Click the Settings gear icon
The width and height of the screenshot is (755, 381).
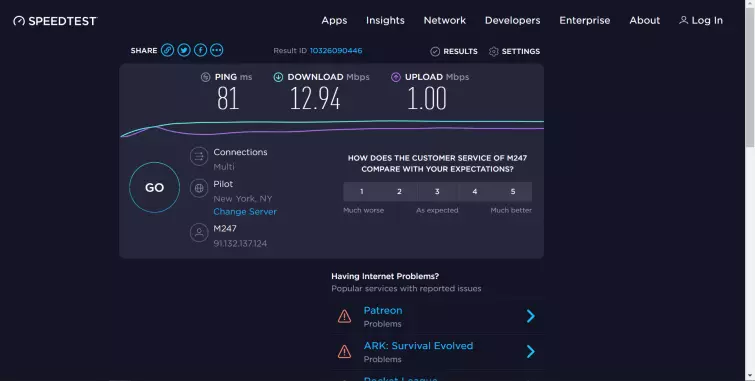[494, 51]
